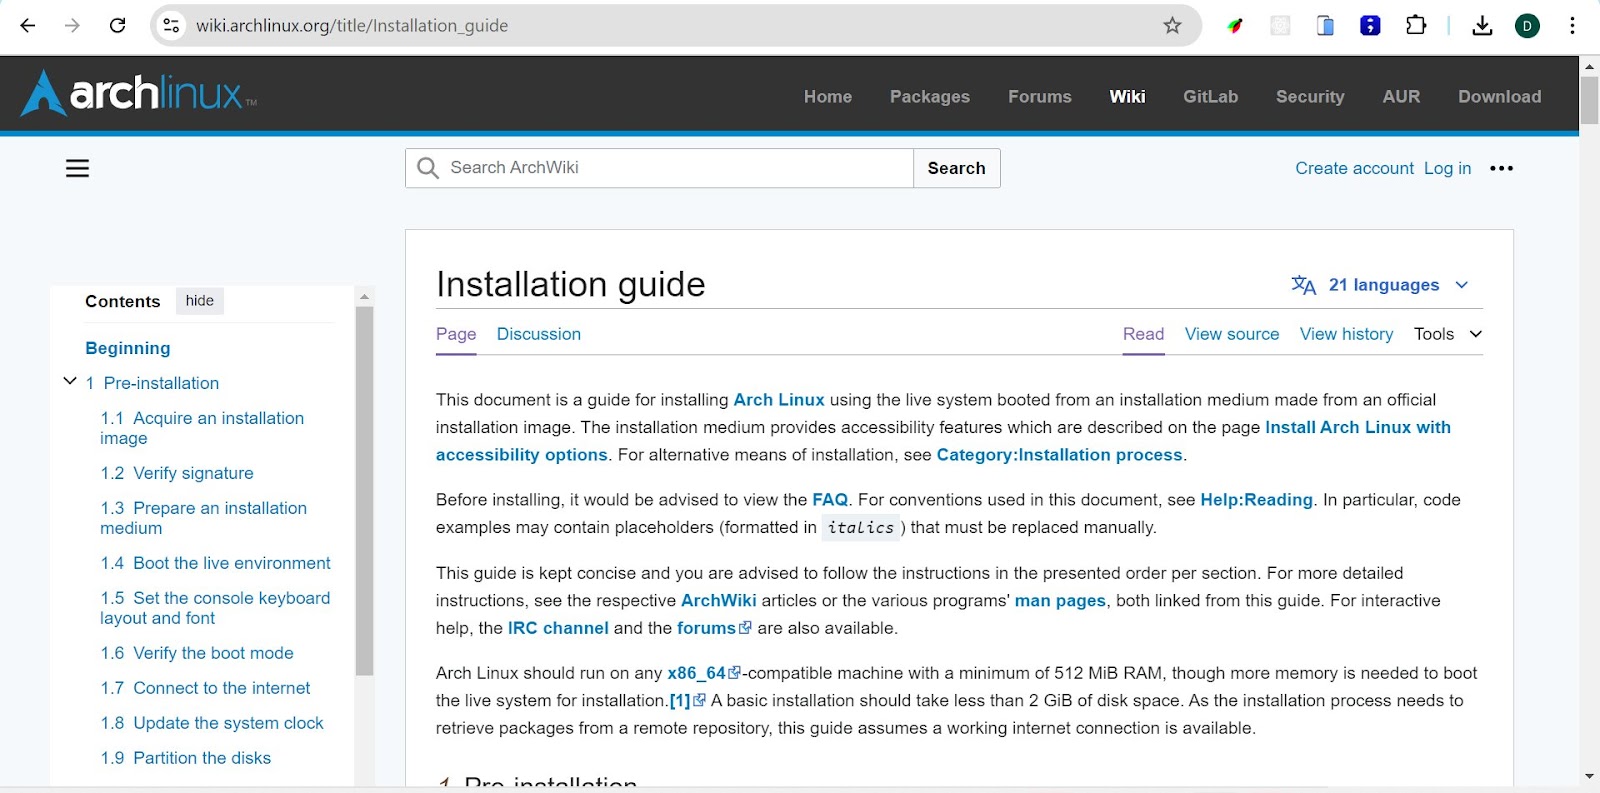
Task: Open the FAQ link
Action: pyautogui.click(x=830, y=500)
